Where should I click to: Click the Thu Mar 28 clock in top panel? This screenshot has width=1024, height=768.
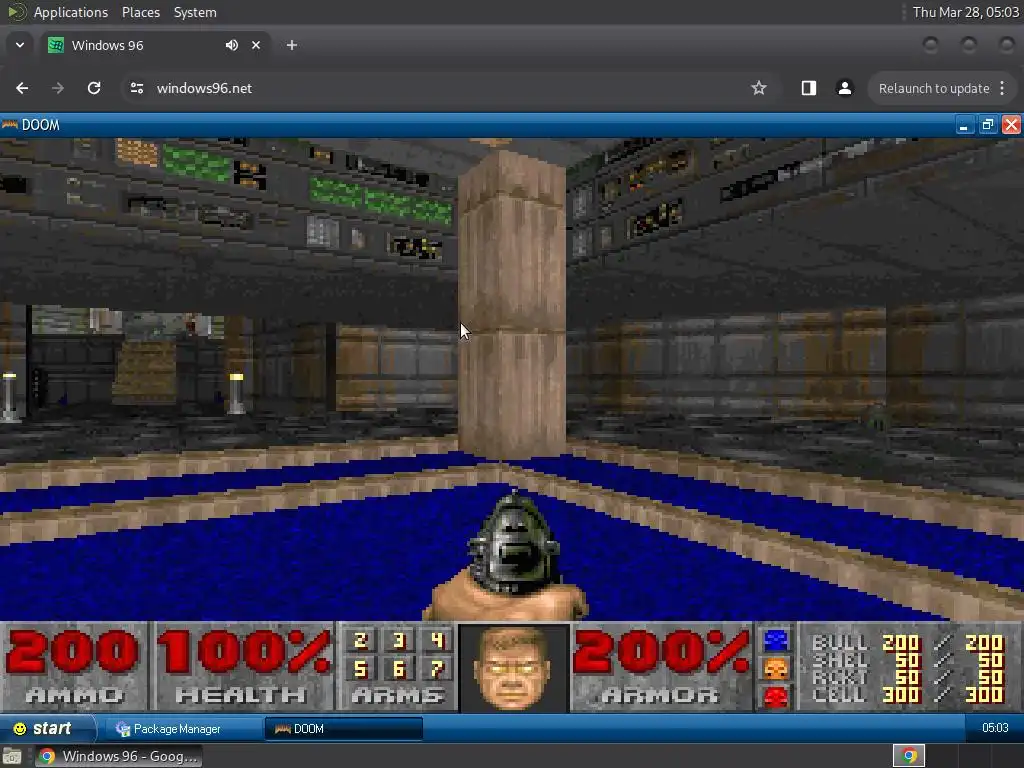pos(965,12)
